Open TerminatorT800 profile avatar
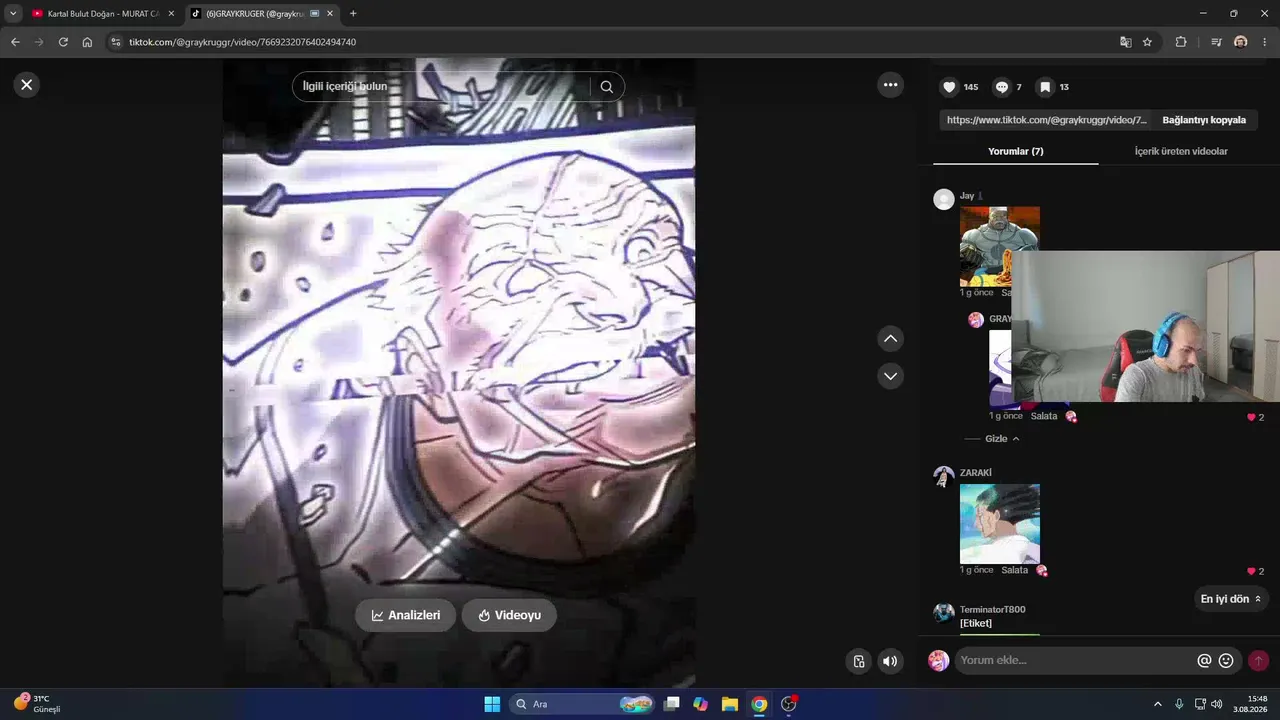Image resolution: width=1280 pixels, height=720 pixels. 943,613
